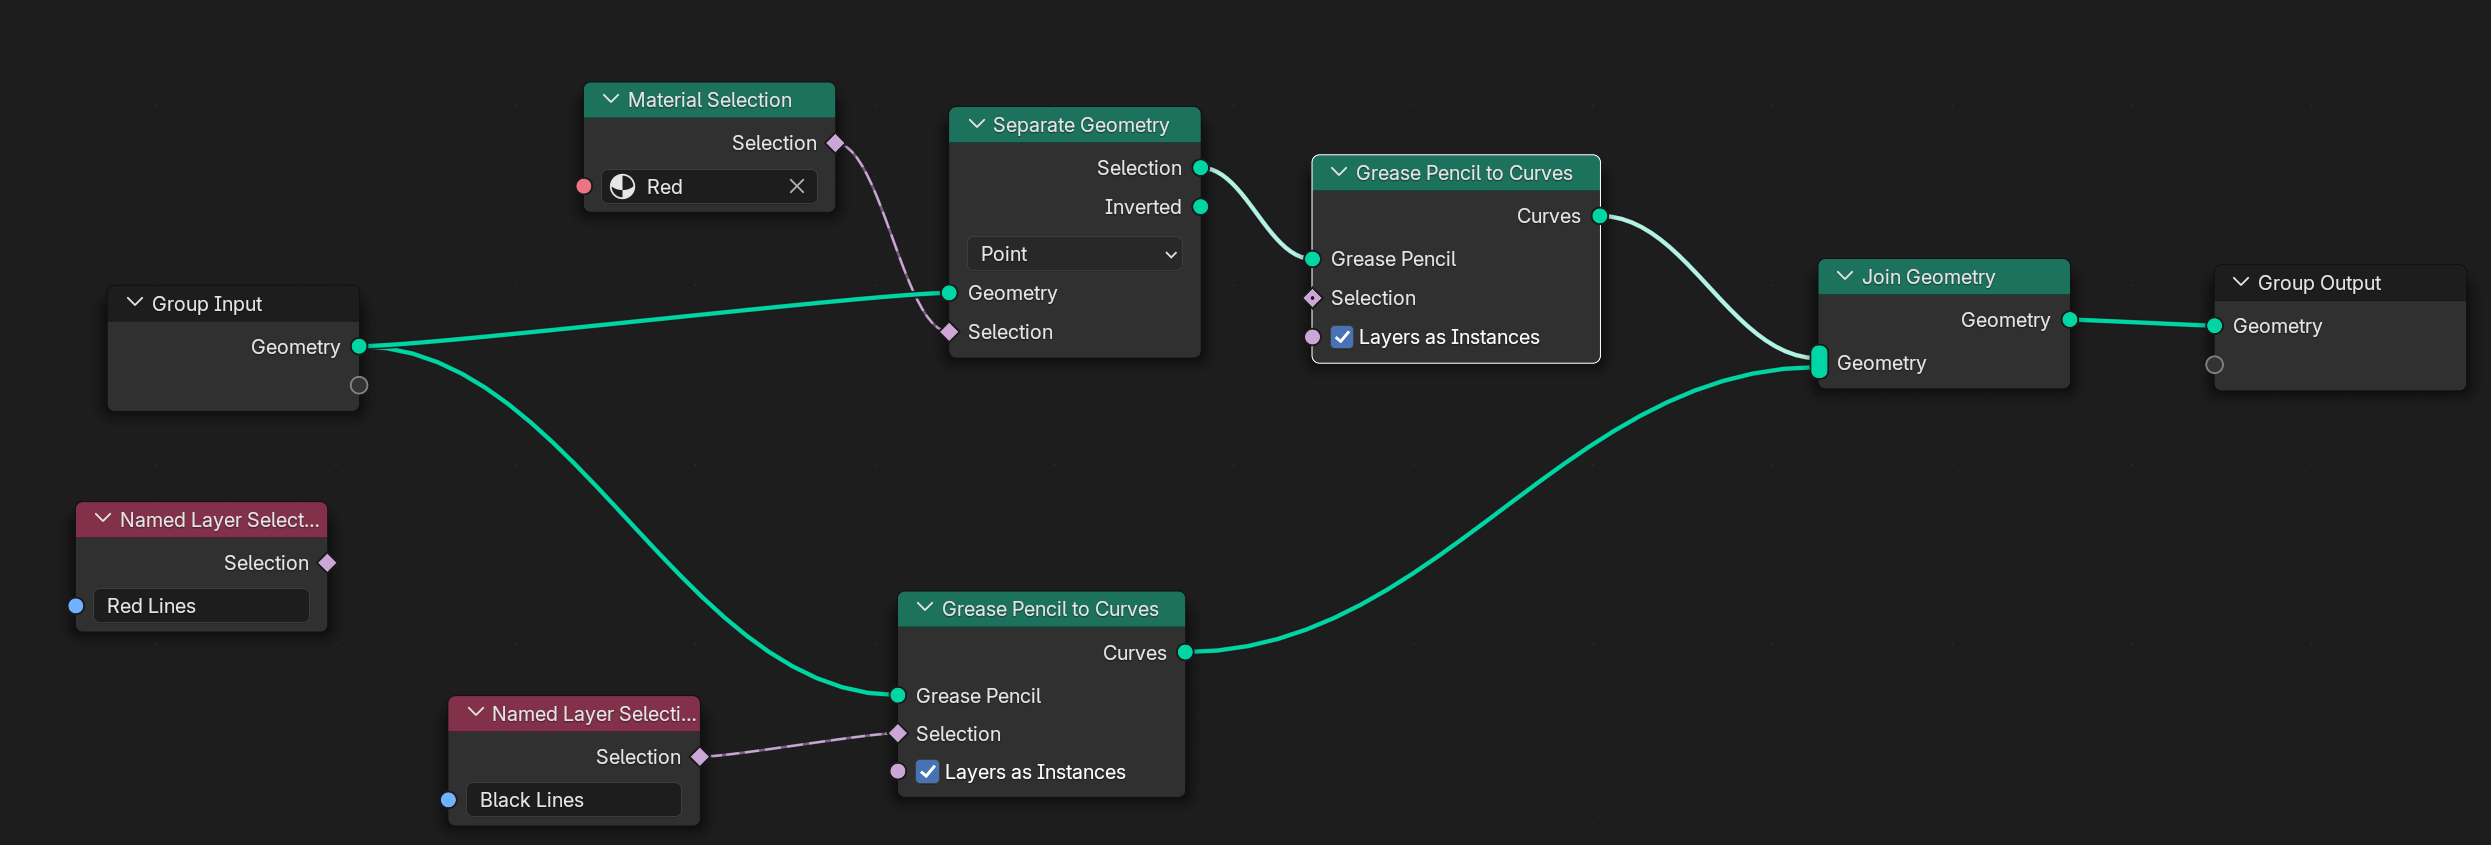Click the red Material input socket

(x=584, y=187)
